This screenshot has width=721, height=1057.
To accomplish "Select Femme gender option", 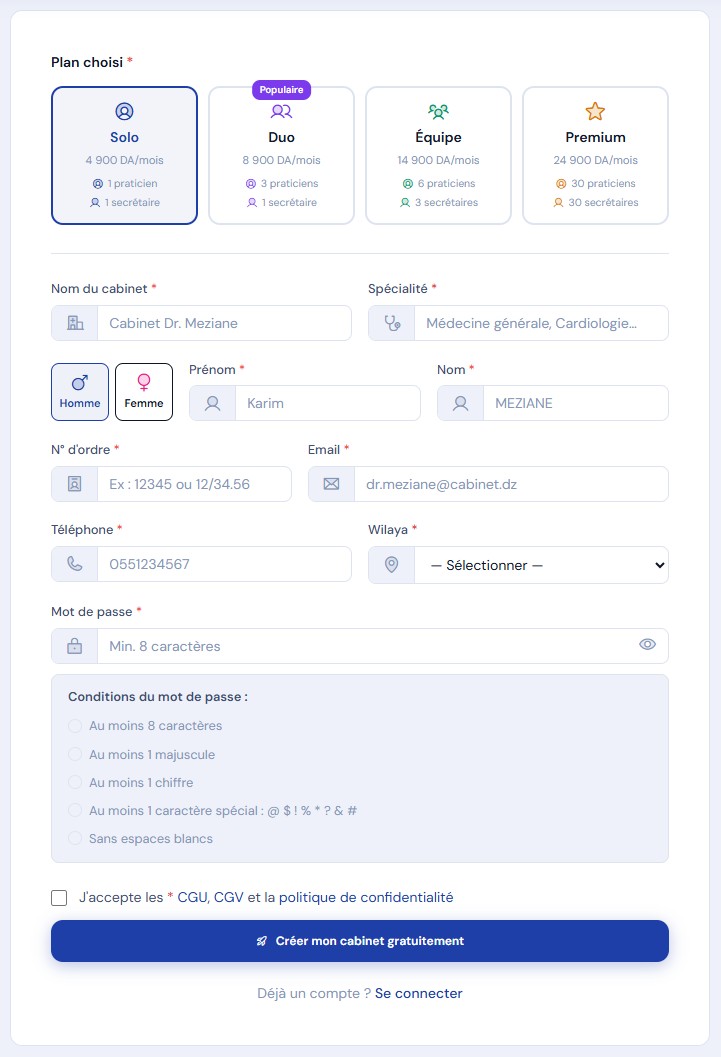I will click(144, 392).
